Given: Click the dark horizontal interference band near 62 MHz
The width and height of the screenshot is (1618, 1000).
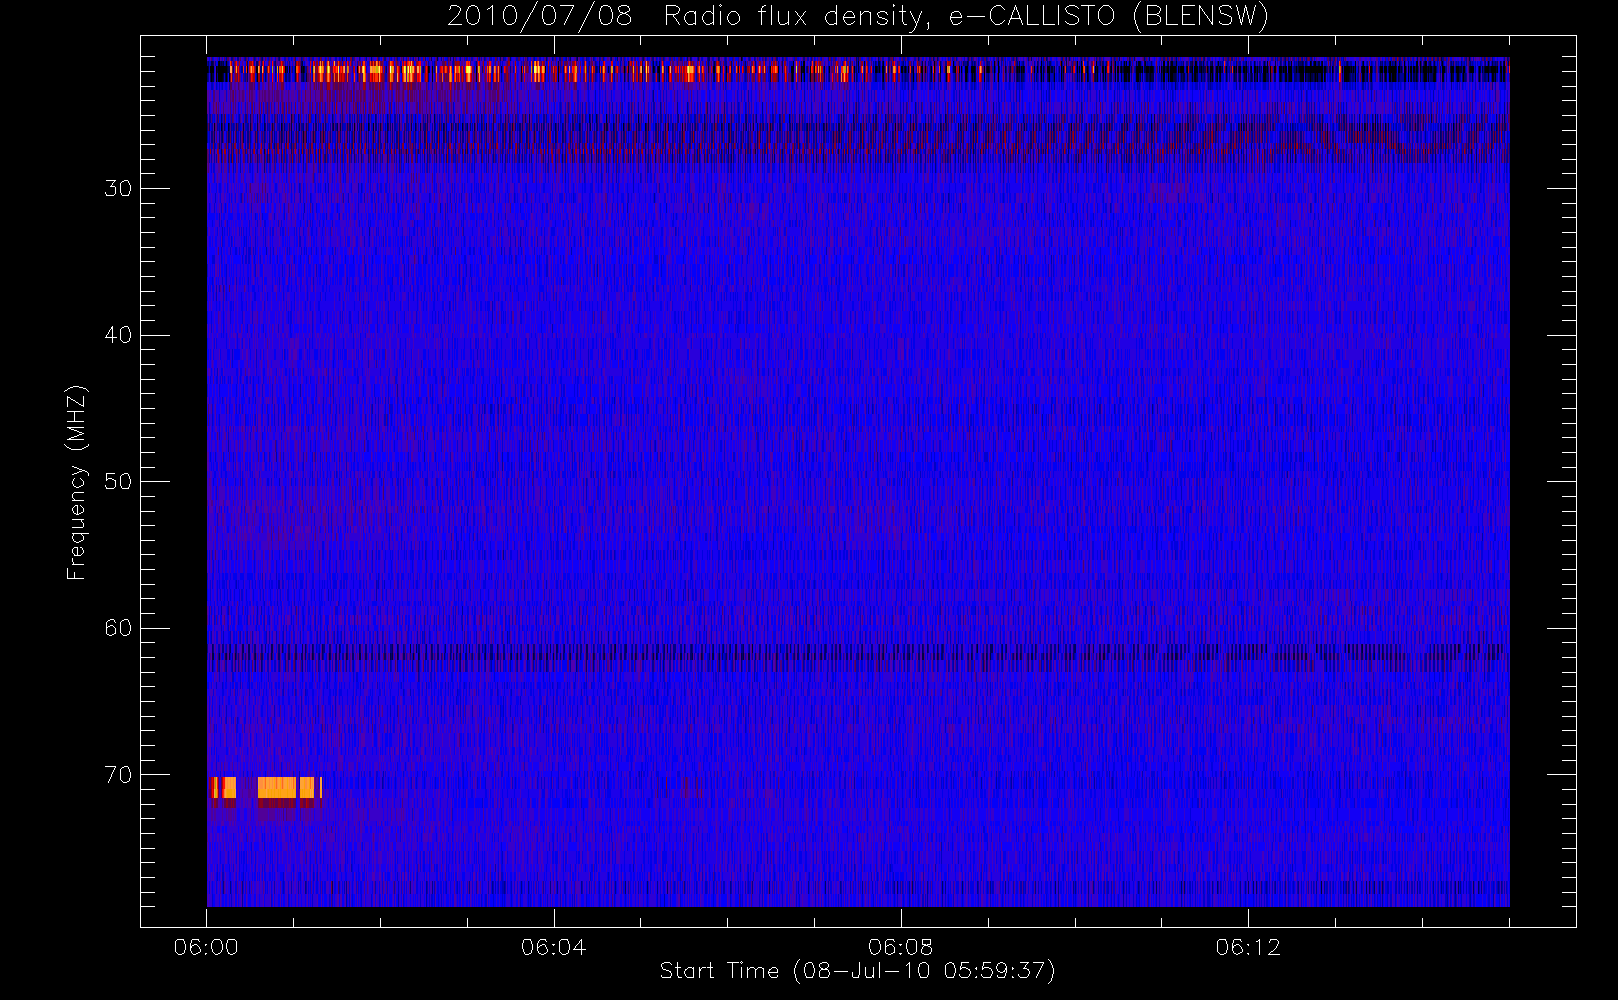Looking at the screenshot, I should pos(857,652).
